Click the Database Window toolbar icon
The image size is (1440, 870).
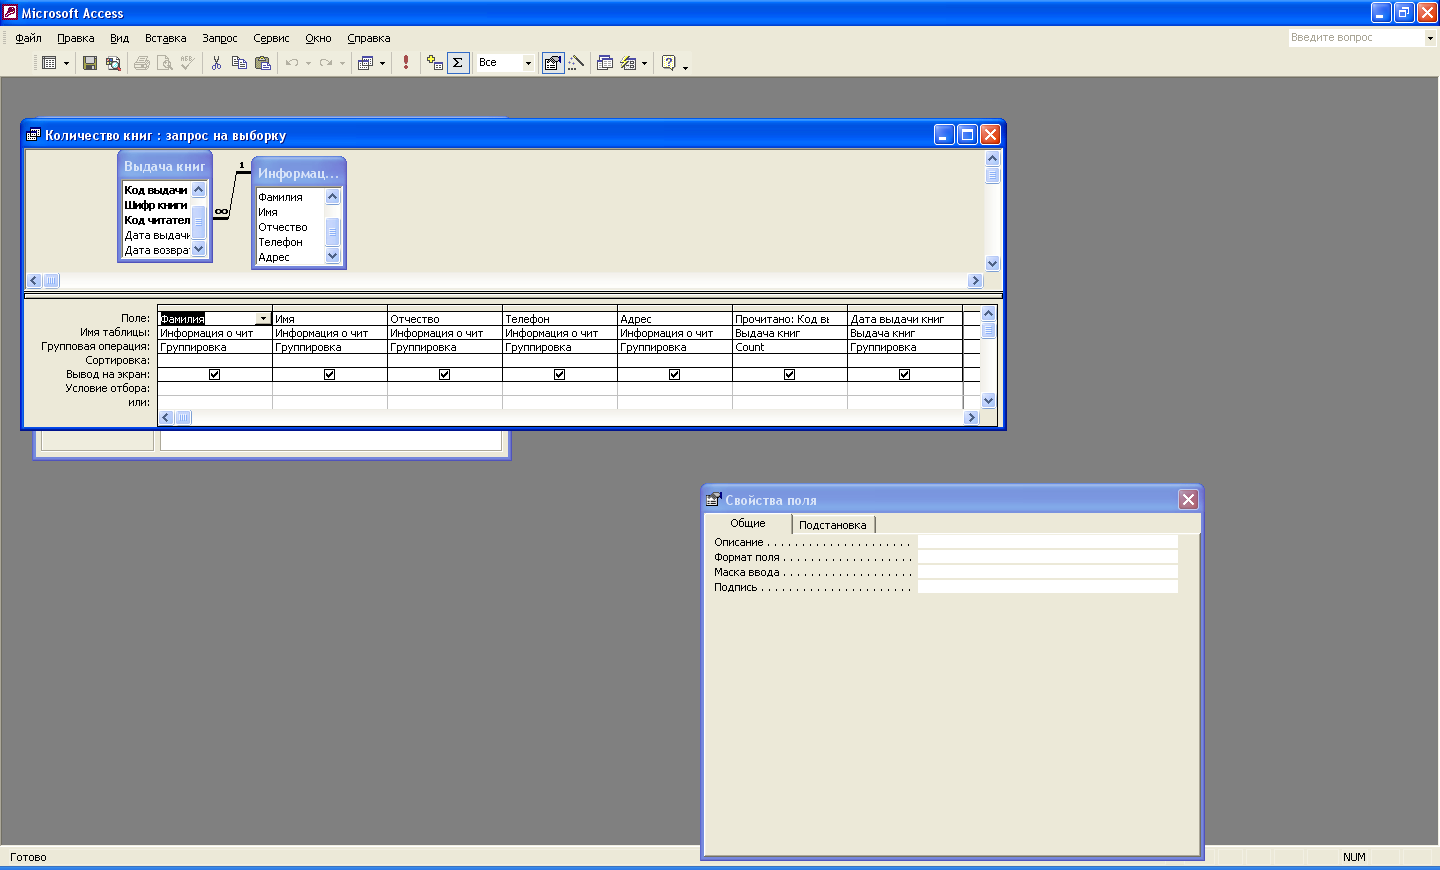tap(605, 63)
